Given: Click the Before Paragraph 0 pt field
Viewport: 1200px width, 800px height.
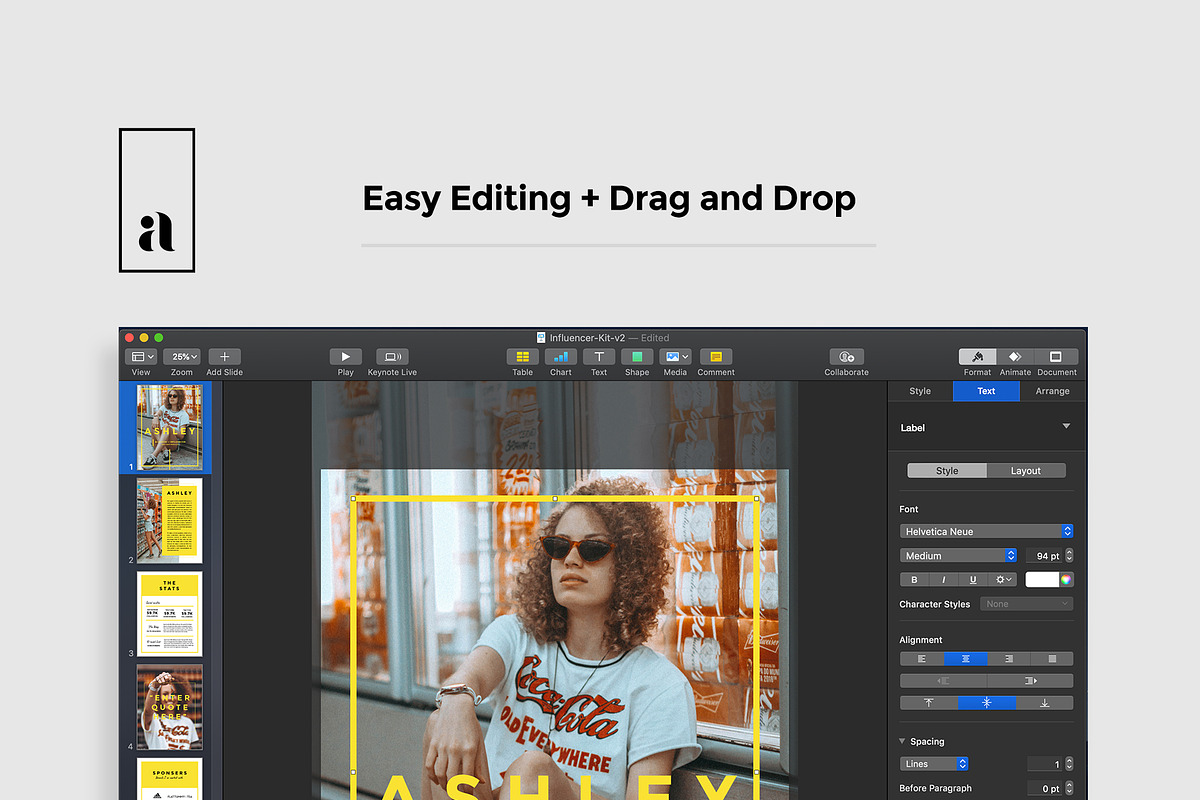Looking at the screenshot, I should tap(1045, 788).
